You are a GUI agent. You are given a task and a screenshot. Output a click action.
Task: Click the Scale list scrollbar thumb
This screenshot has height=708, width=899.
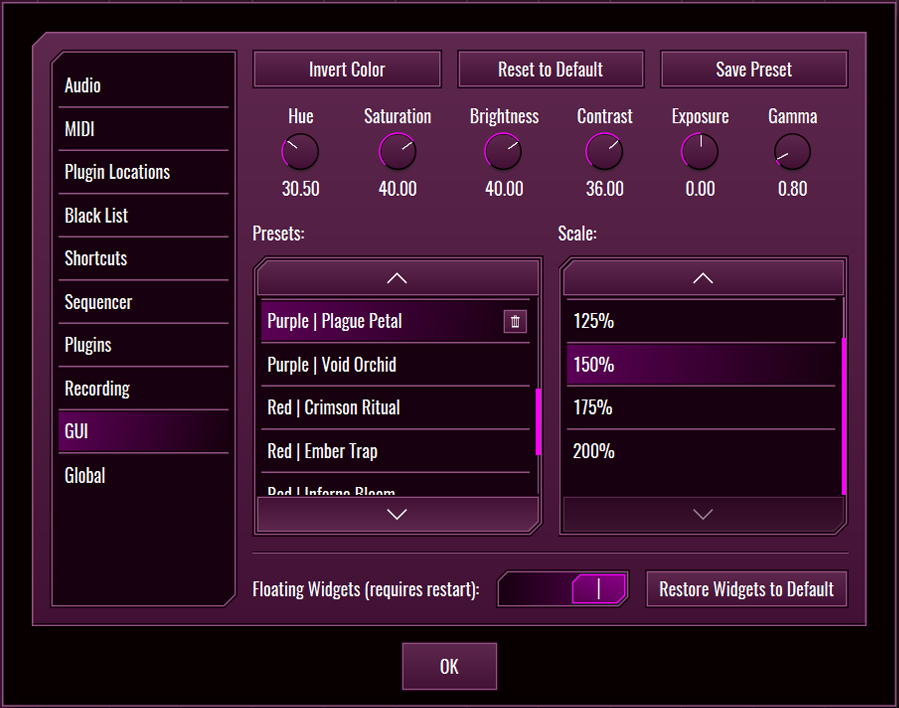(x=844, y=416)
